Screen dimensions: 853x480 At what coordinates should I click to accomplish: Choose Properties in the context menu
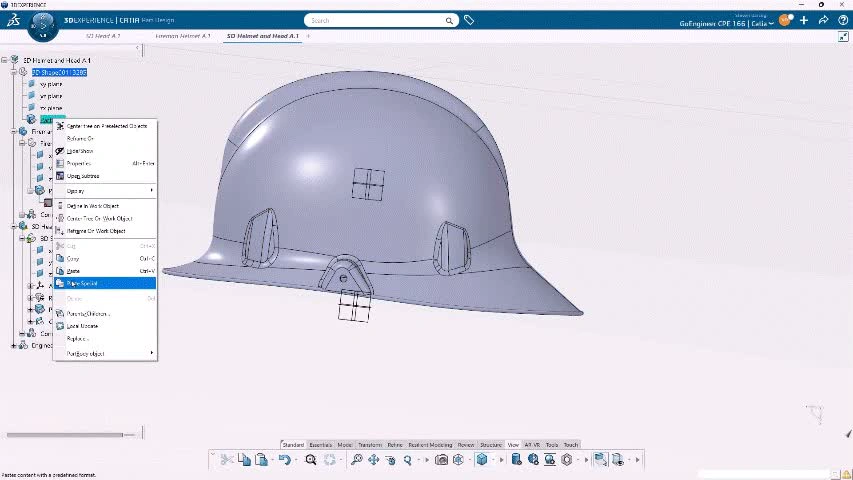[106, 163]
